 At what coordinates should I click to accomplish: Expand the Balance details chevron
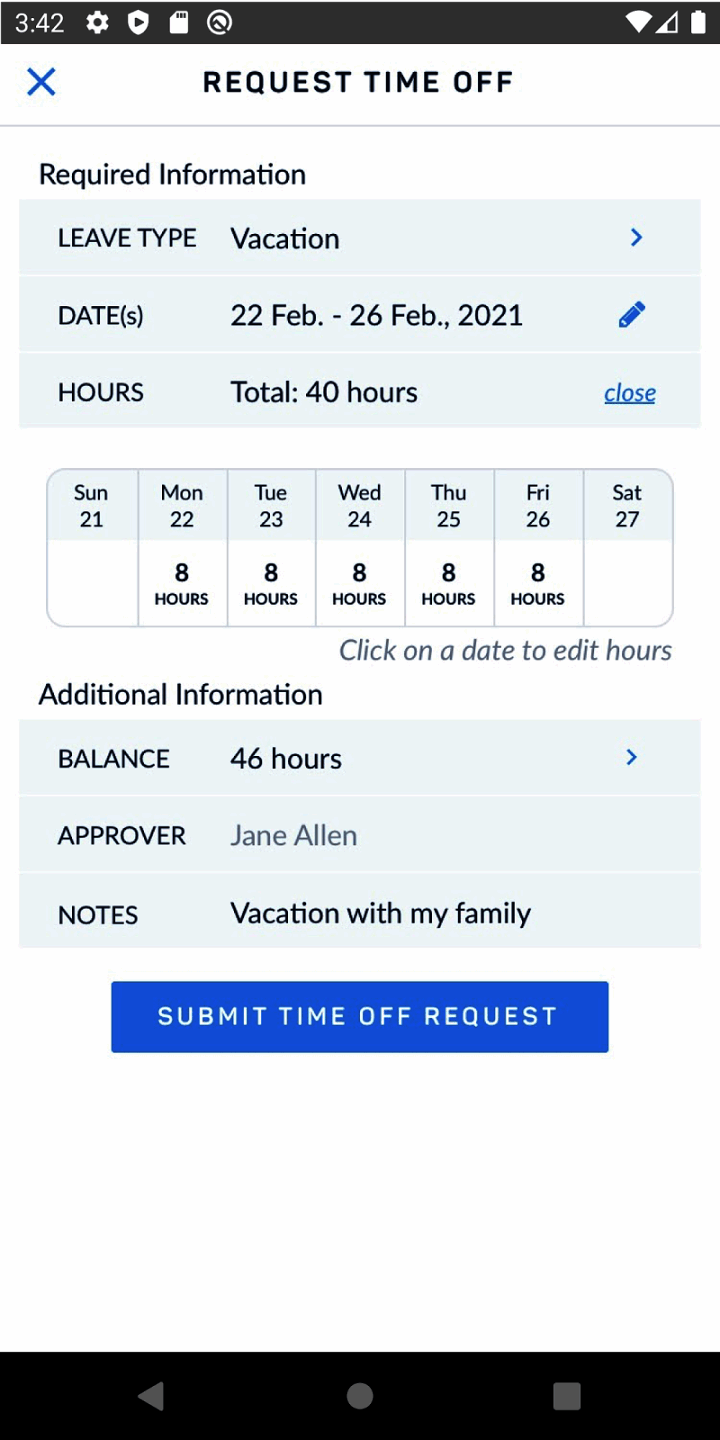point(632,758)
